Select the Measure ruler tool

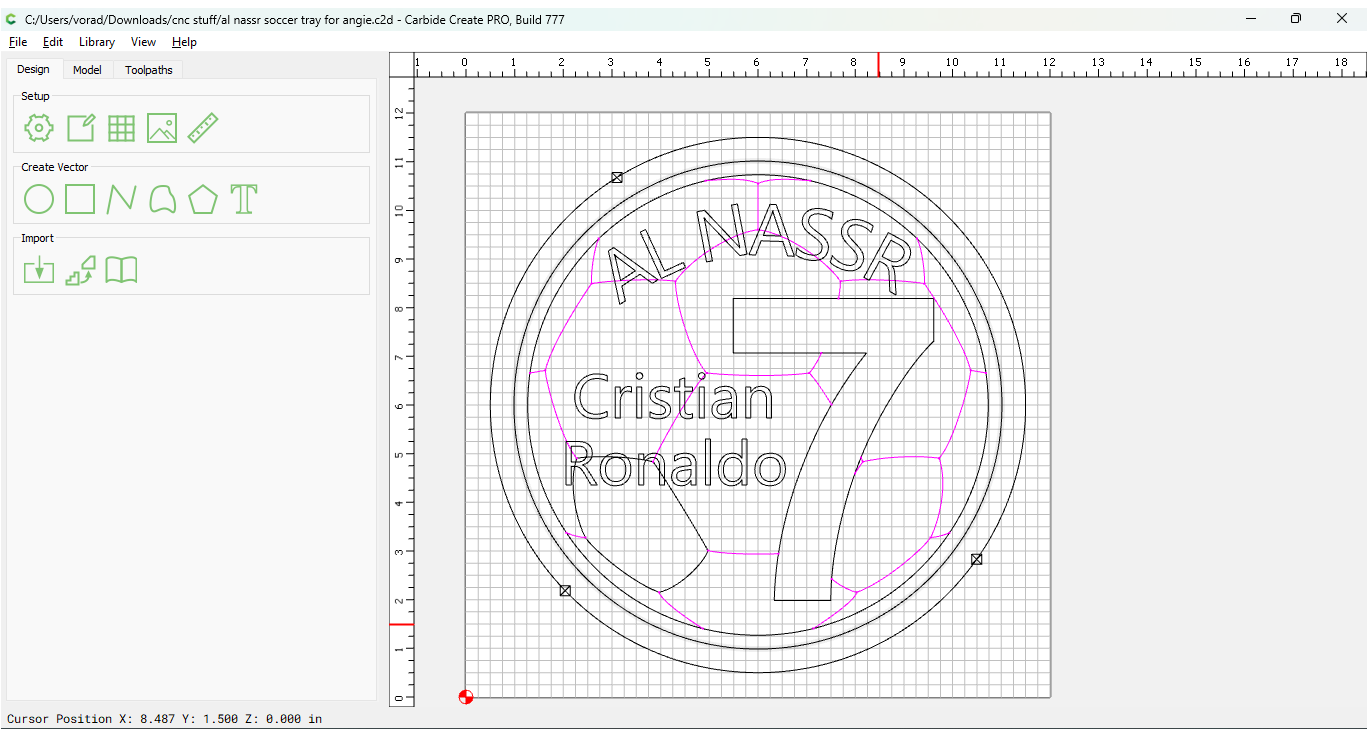203,128
